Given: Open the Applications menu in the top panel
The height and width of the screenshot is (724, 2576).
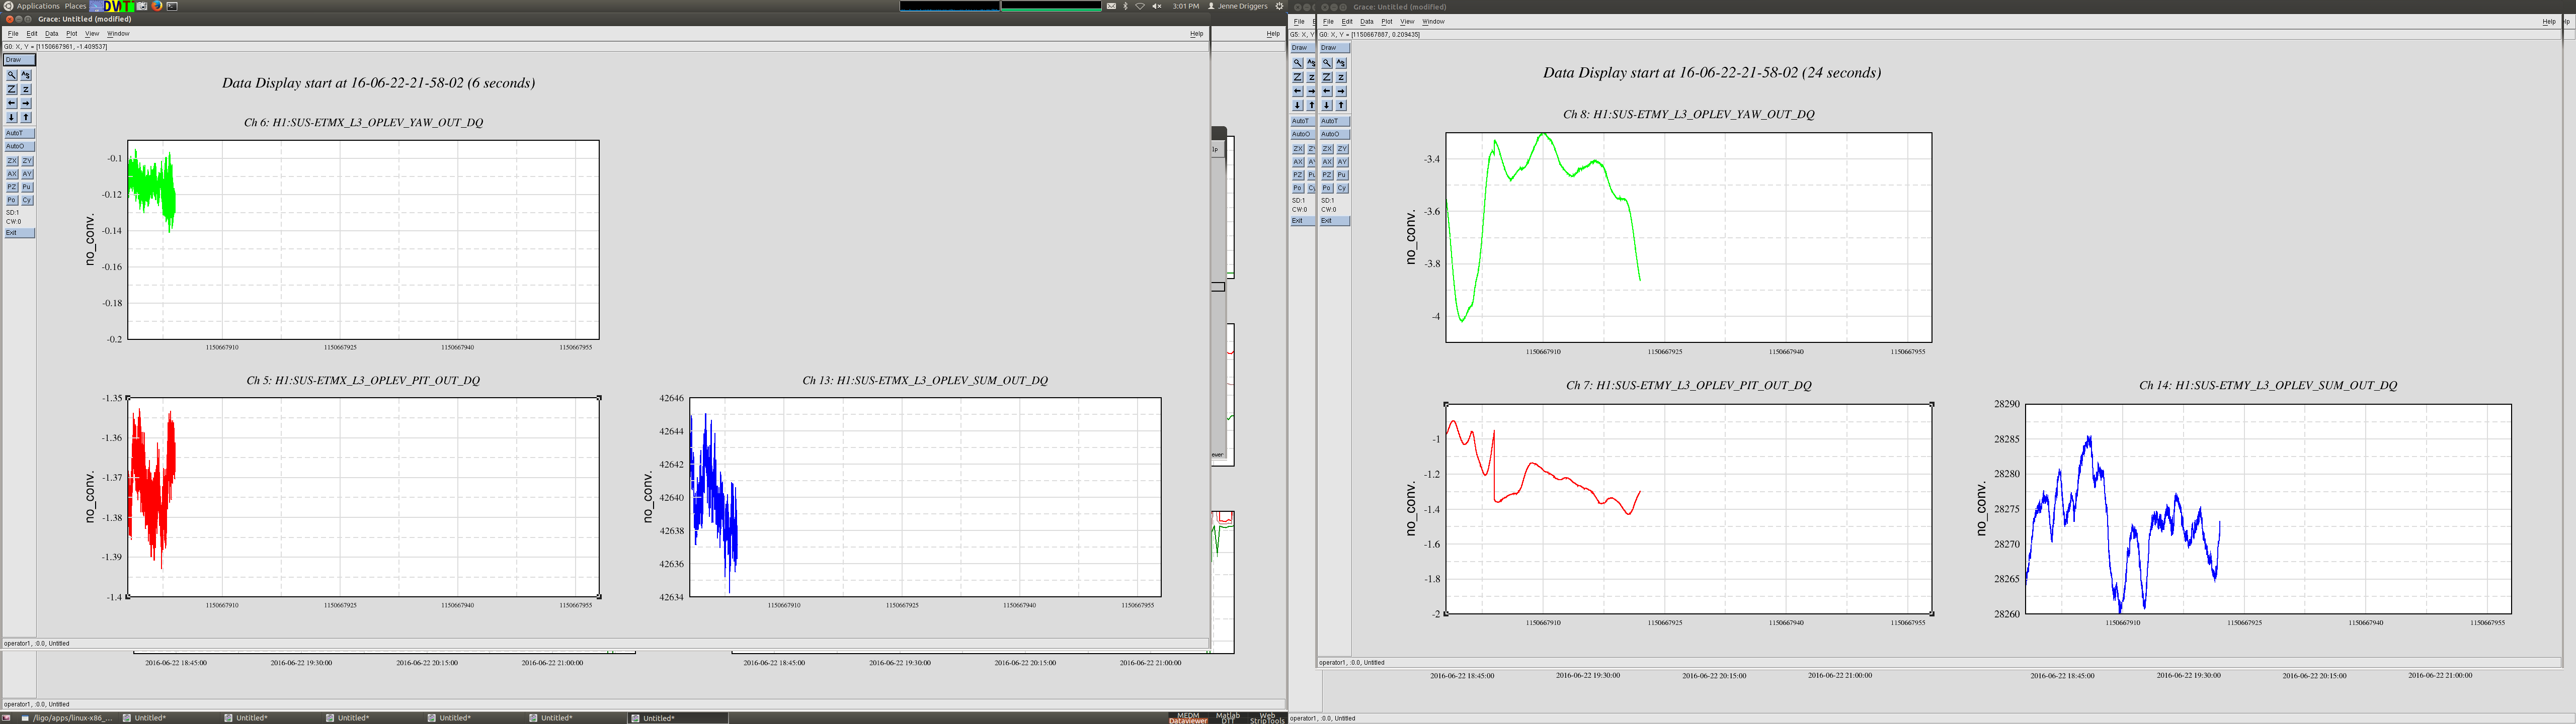Looking at the screenshot, I should [38, 6].
